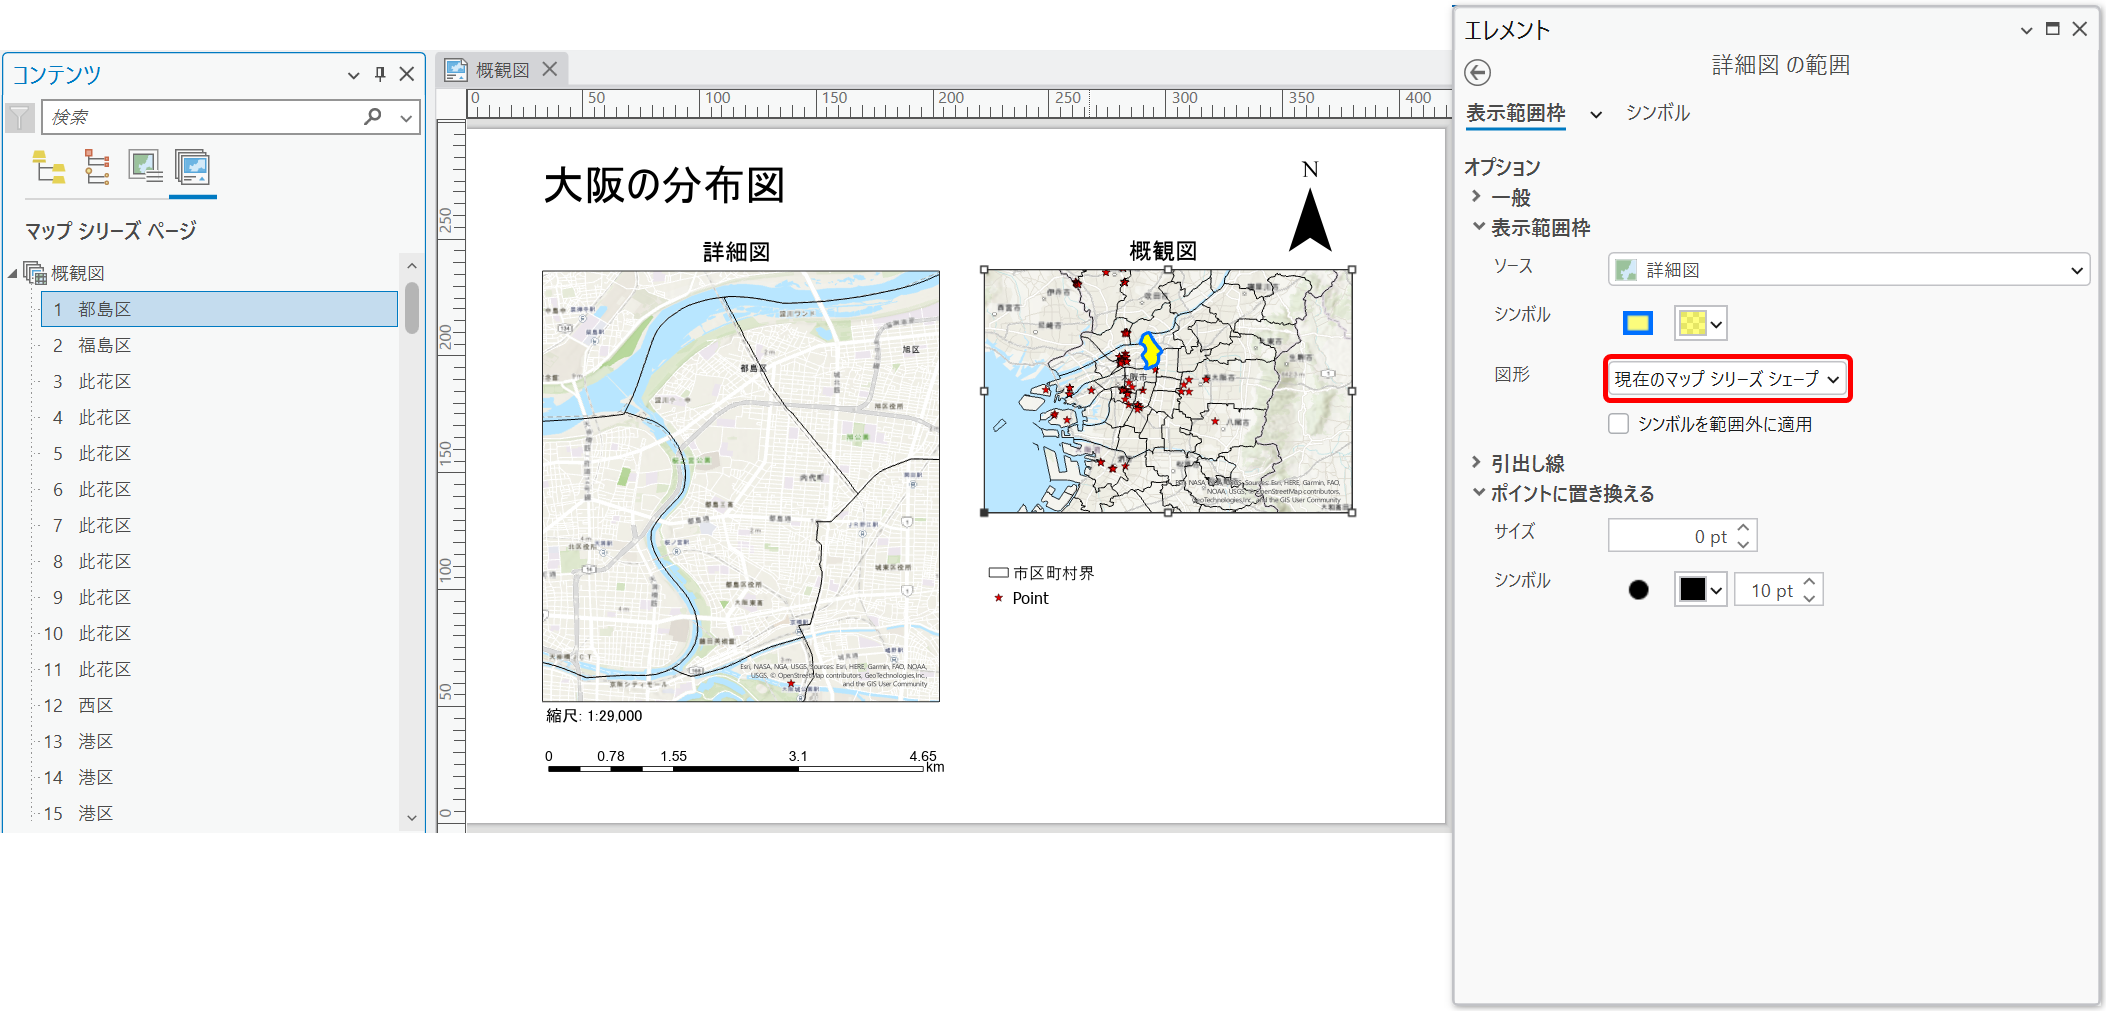This screenshot has height=1011, width=2106.
Task: Switch to the シンボル tab
Action: pyautogui.click(x=1657, y=113)
